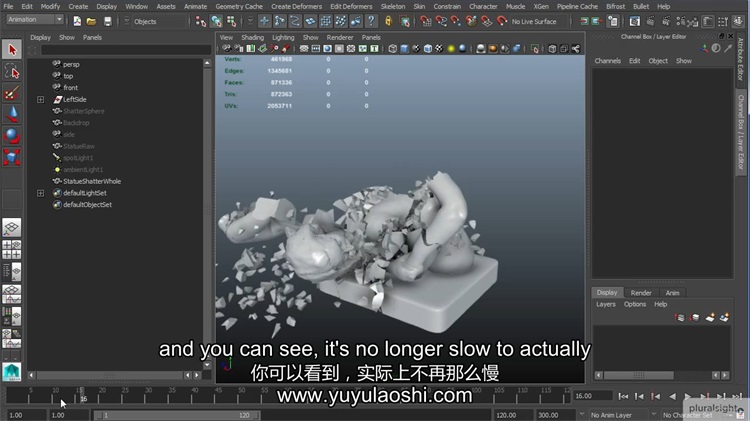Screen dimensions: 750x421
Task: Click the playback range slider bar
Action: pyautogui.click(x=178, y=415)
